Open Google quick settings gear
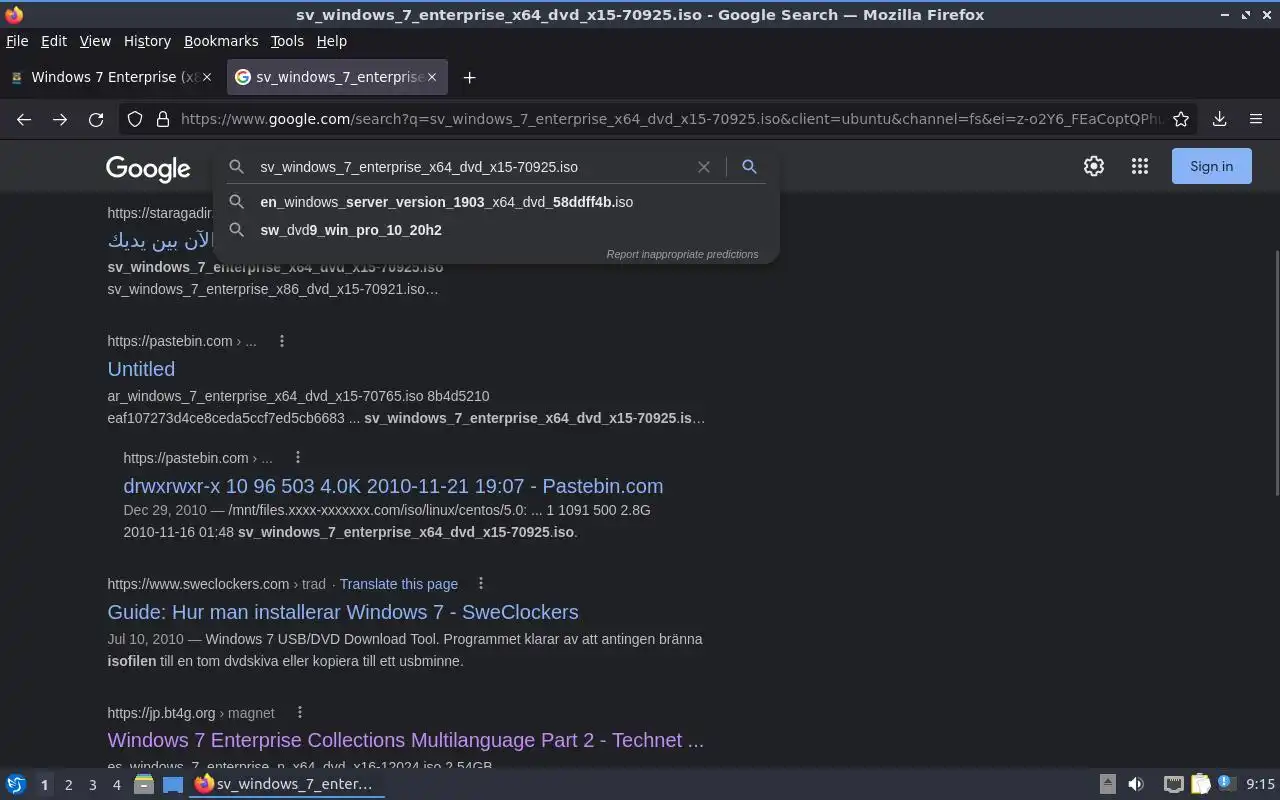1280x800 pixels. coord(1094,166)
